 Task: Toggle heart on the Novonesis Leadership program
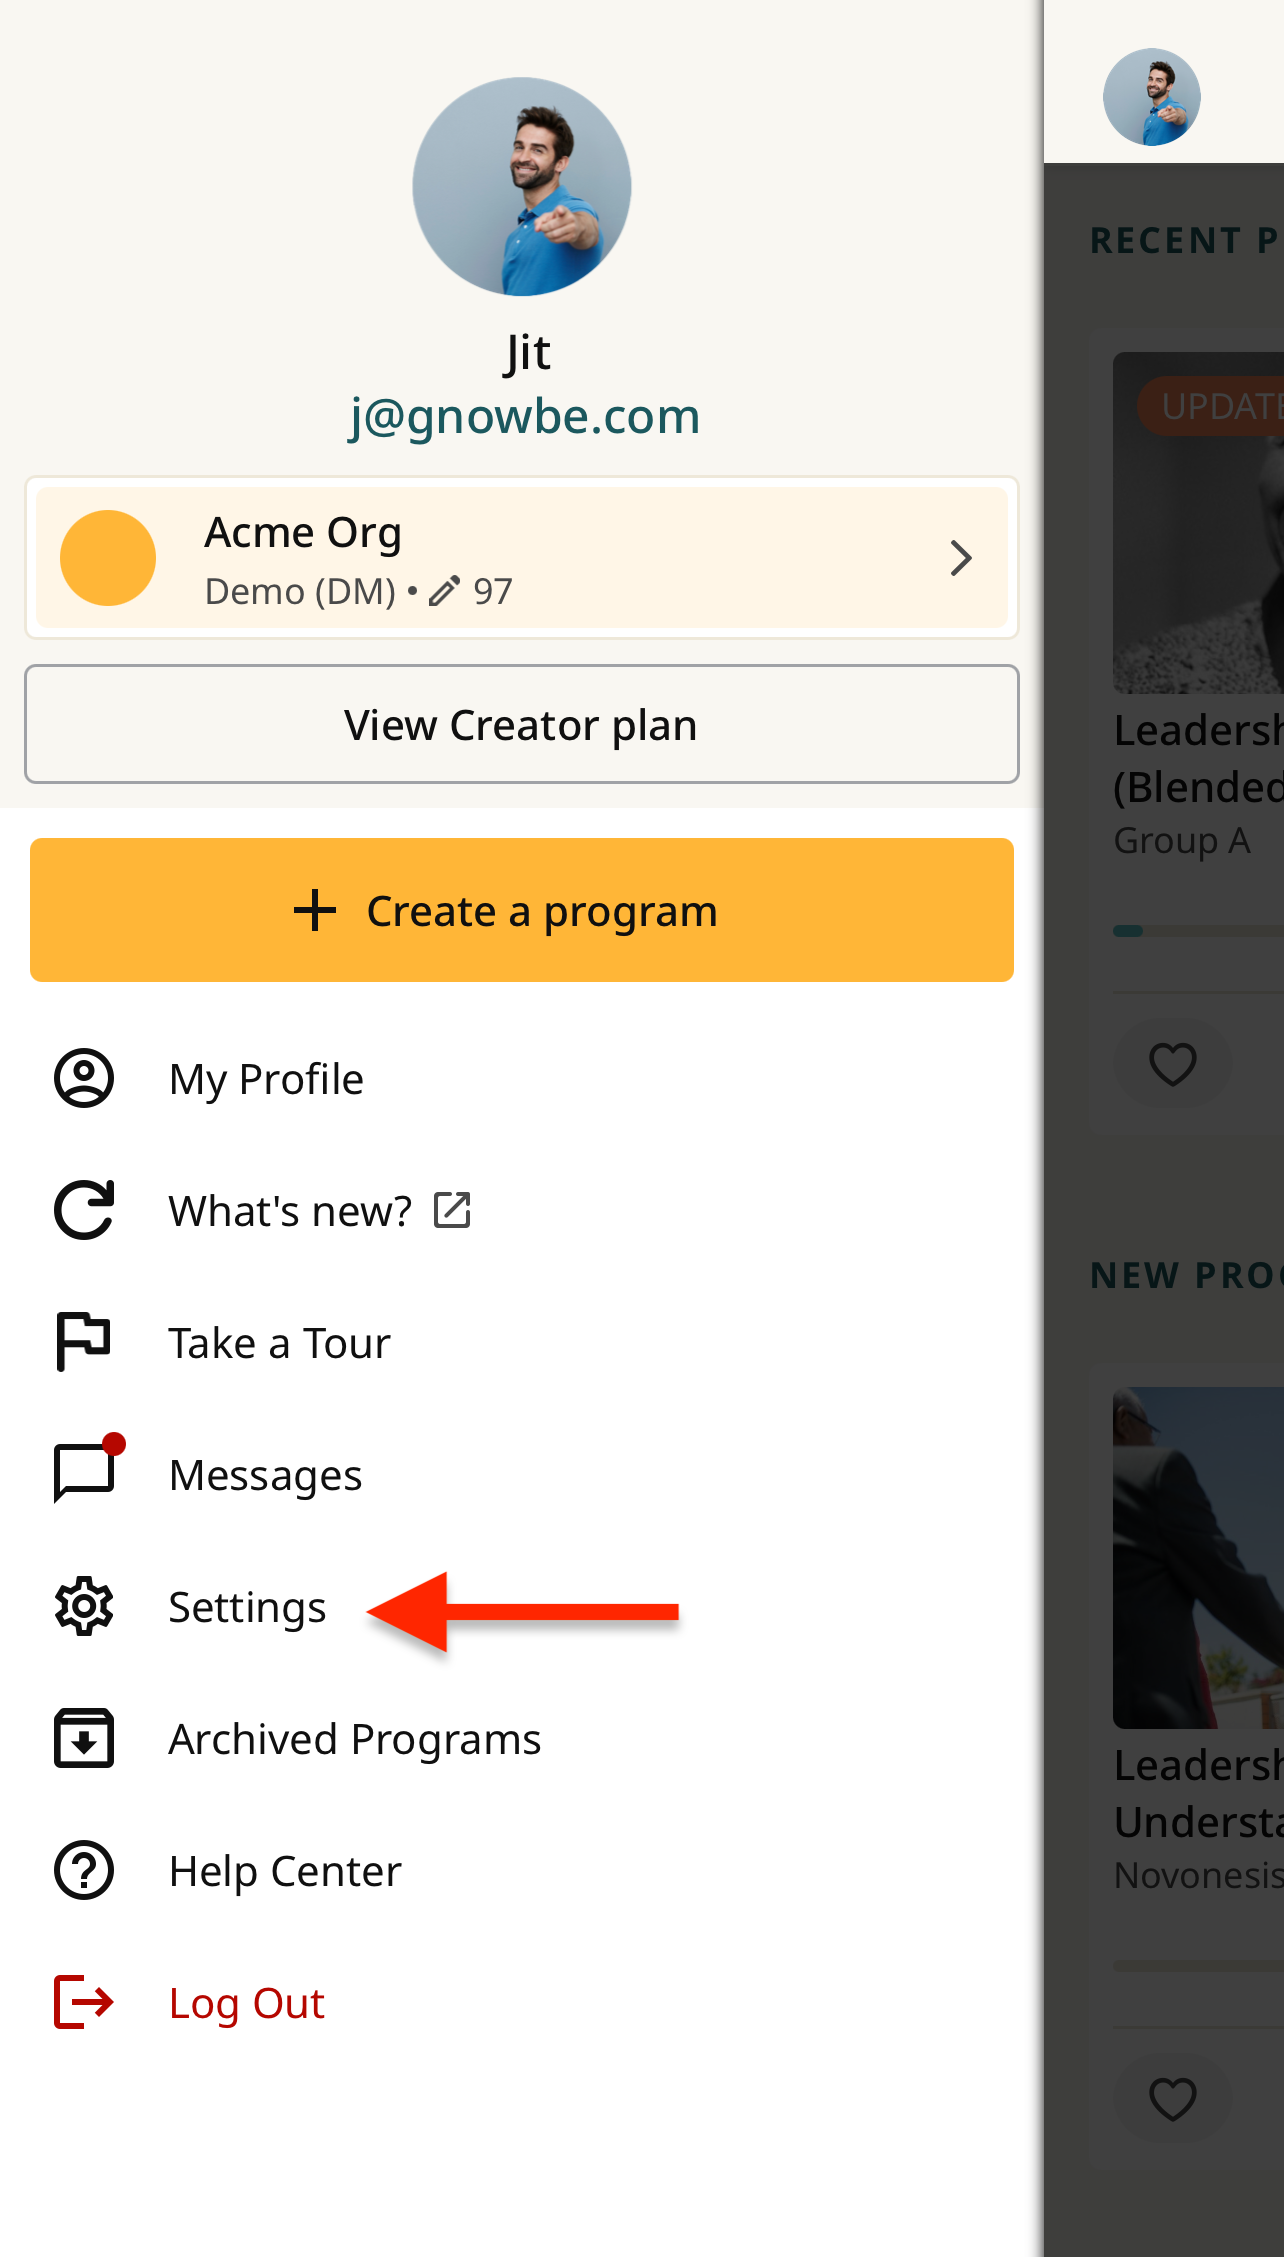pyautogui.click(x=1173, y=2098)
